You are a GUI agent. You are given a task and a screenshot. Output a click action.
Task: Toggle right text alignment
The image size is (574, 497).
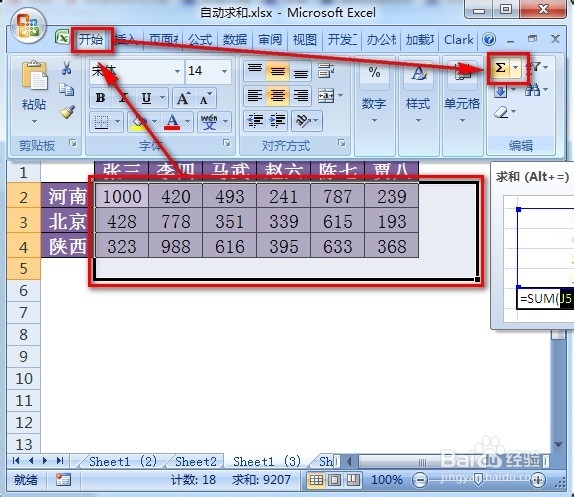tap(301, 96)
